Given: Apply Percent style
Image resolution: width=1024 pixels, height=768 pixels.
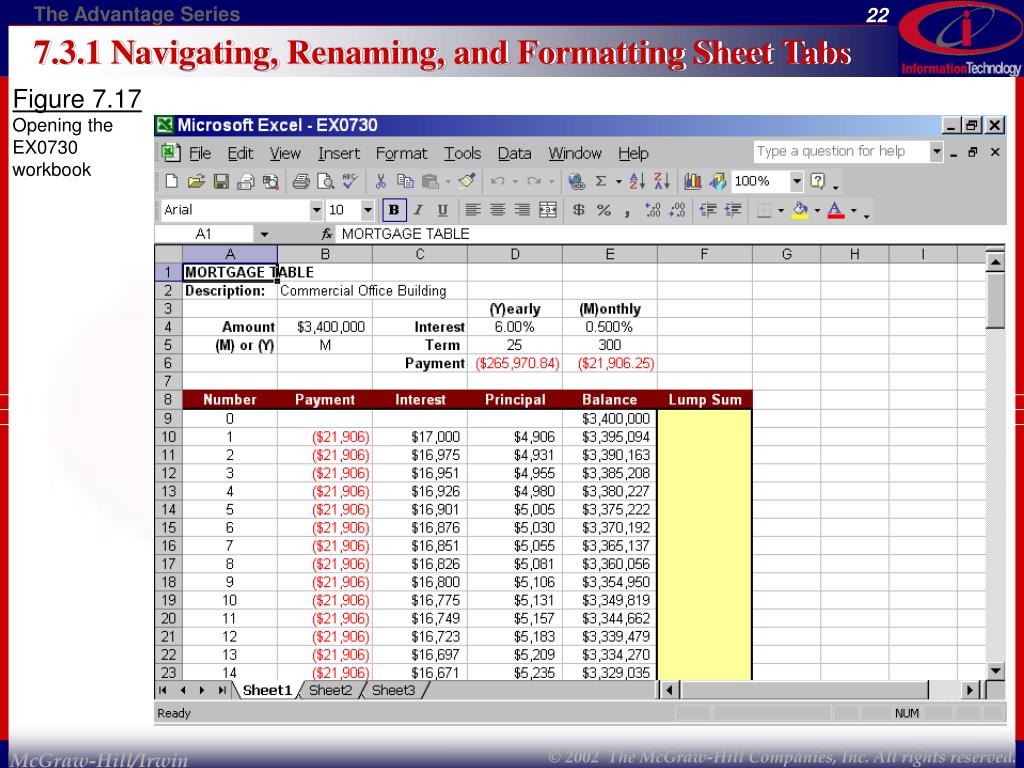Looking at the screenshot, I should click(603, 210).
